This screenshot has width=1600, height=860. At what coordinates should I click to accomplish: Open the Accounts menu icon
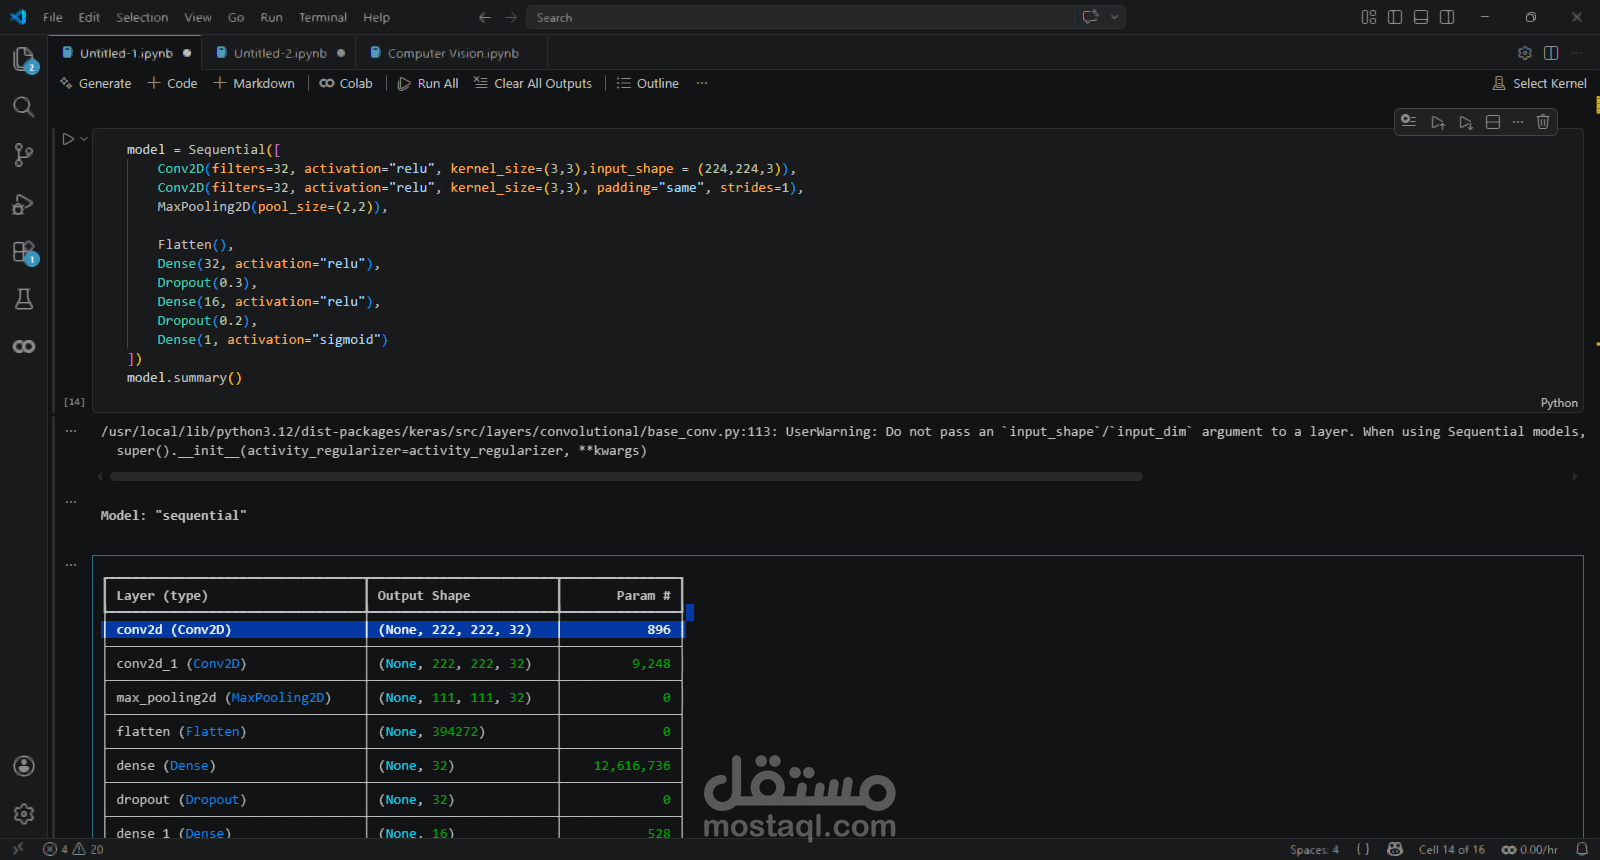24,766
